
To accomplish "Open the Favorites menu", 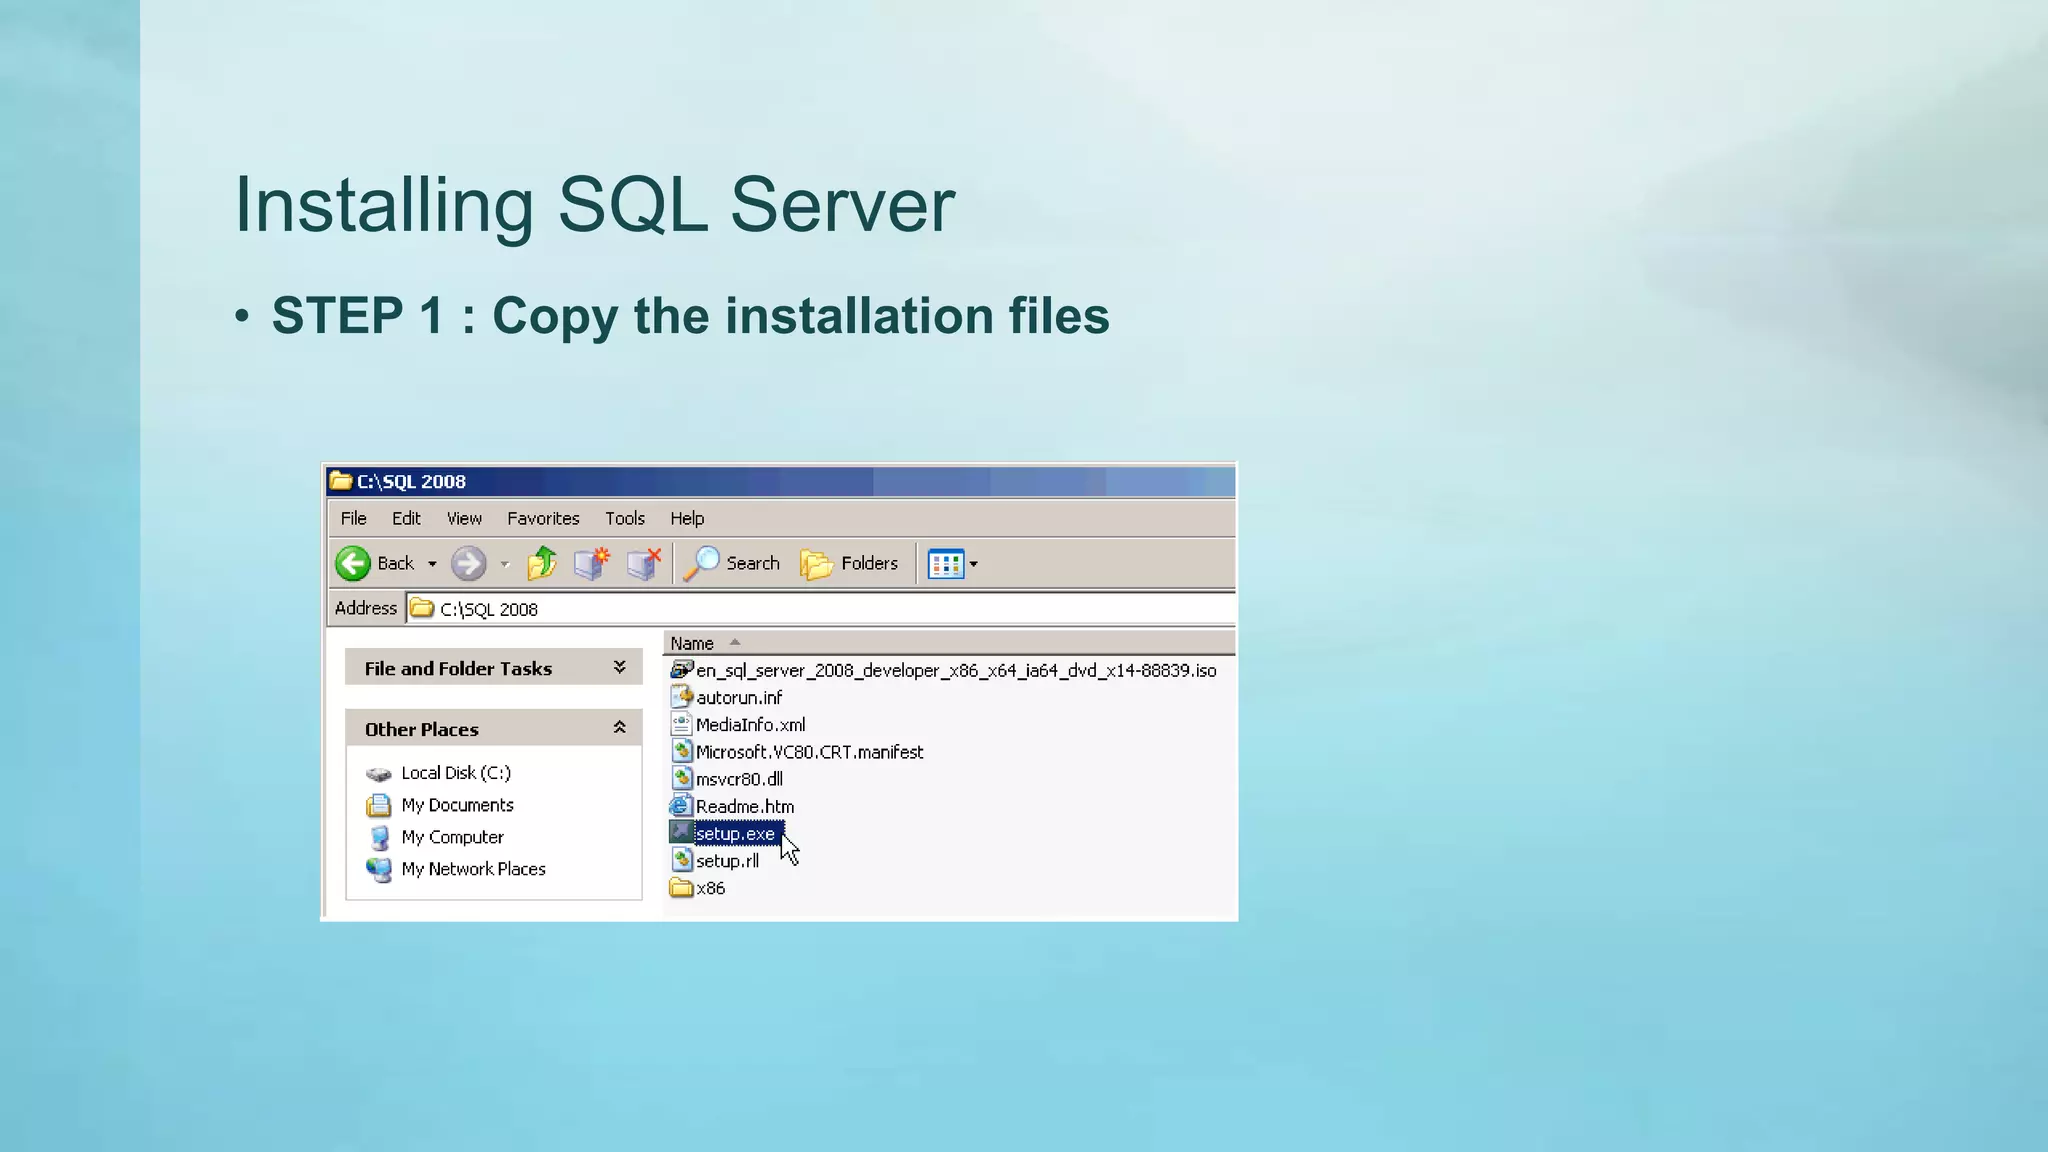I will pyautogui.click(x=543, y=518).
